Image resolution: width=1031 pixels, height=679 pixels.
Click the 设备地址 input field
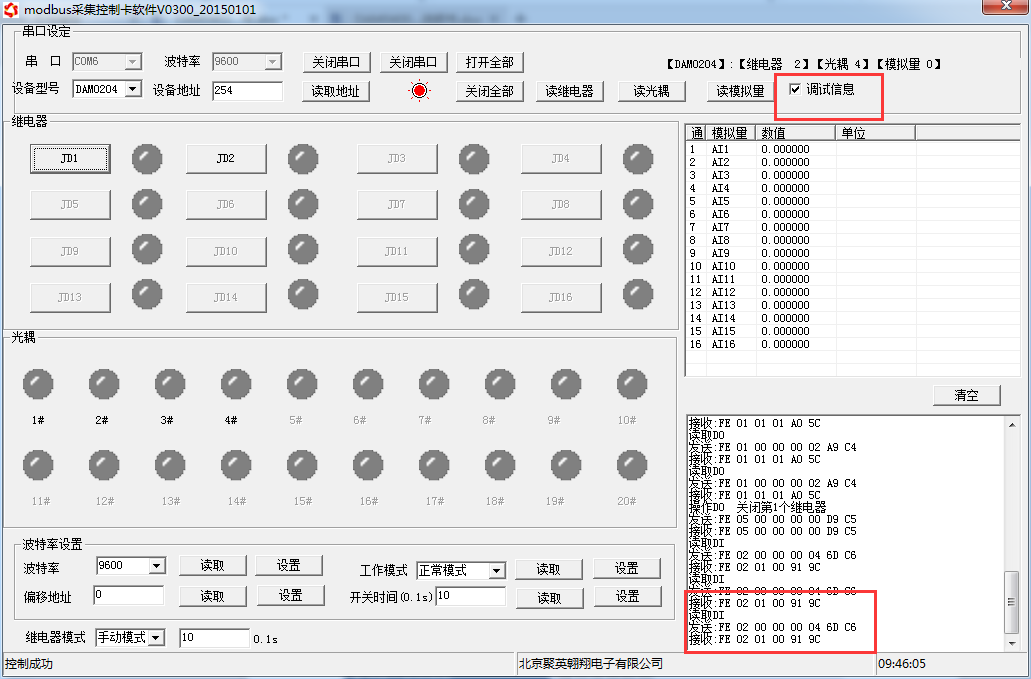[x=247, y=91]
